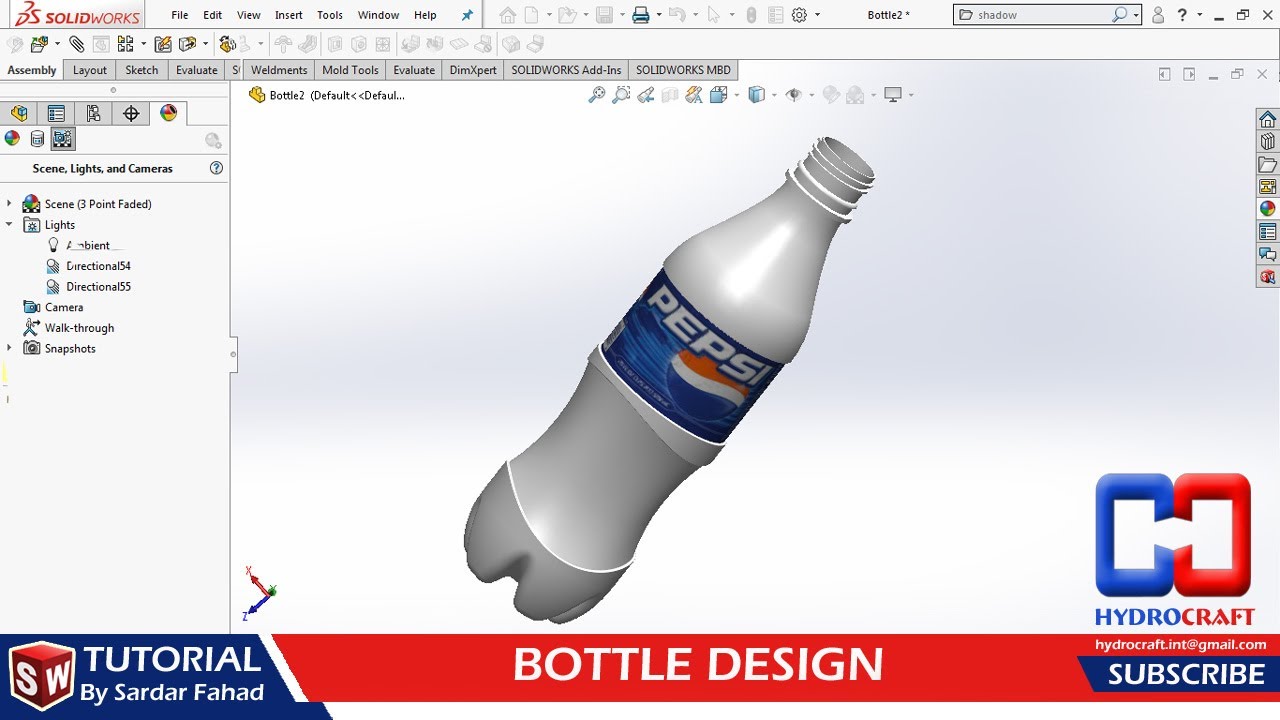Viewport: 1280px width, 720px height.
Task: Click the Zoom to Fit magnifier icon
Action: pos(597,95)
